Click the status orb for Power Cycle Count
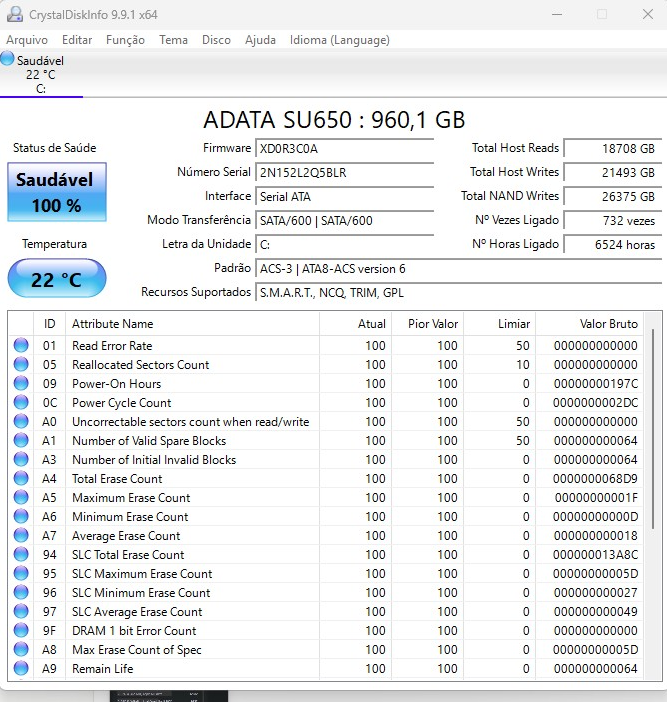Screen dimensions: 667x702 coord(21,402)
